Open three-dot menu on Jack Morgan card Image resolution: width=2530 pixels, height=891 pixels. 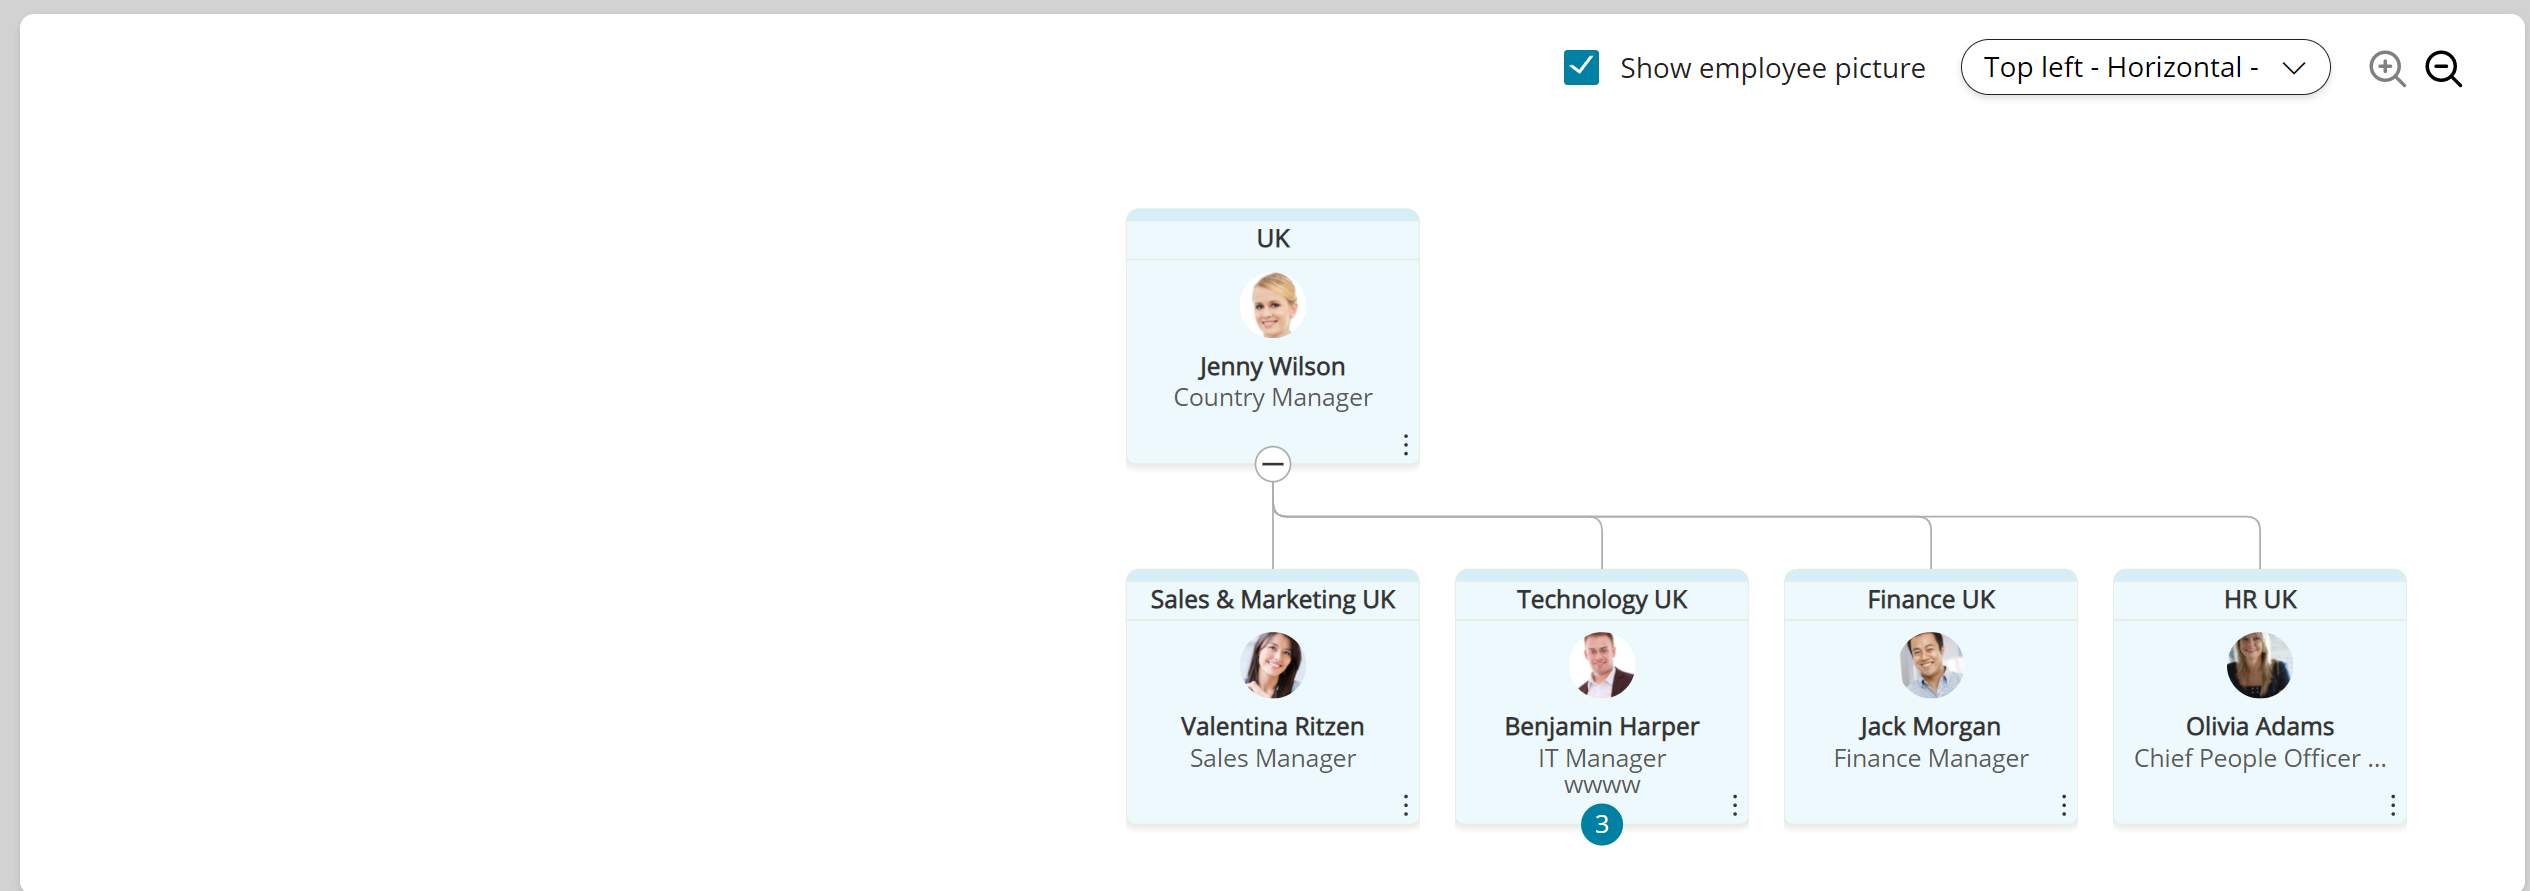pyautogui.click(x=2063, y=805)
